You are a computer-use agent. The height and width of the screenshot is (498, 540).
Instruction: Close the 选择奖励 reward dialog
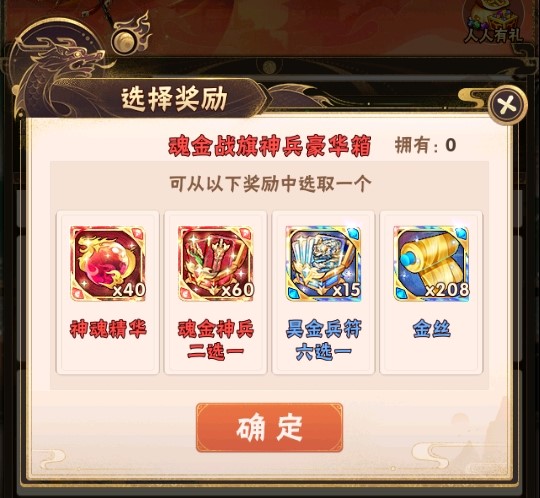click(508, 105)
